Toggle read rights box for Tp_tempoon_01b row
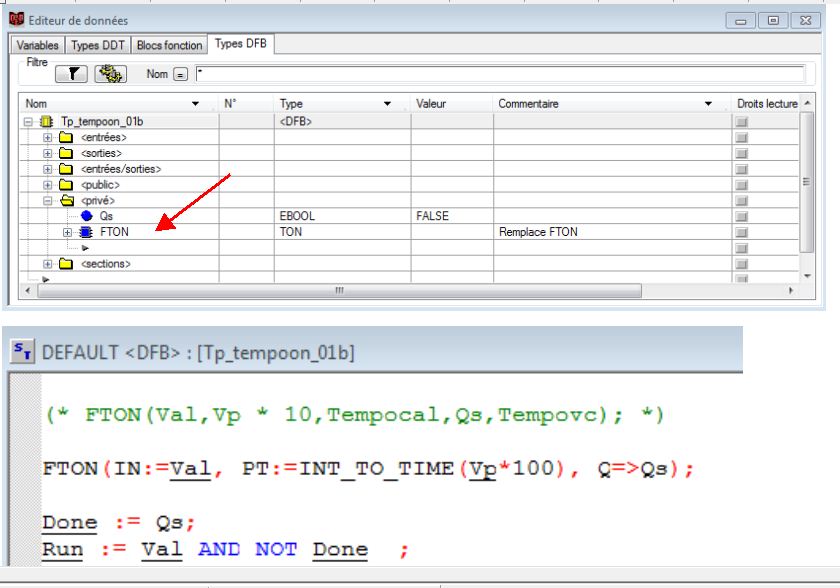 coord(742,121)
